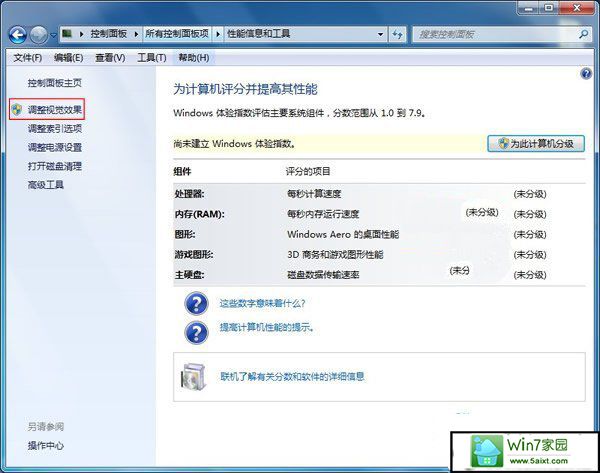Viewport: 600px width, 473px height.
Task: Click question icon beside 提高计算机性能的提示
Action: click(x=196, y=332)
